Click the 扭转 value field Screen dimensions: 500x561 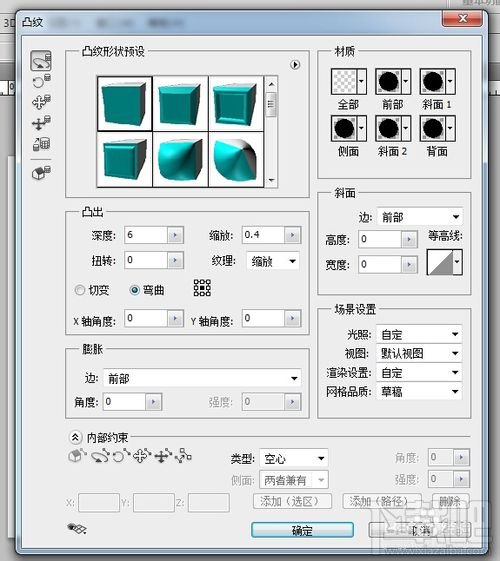point(146,260)
